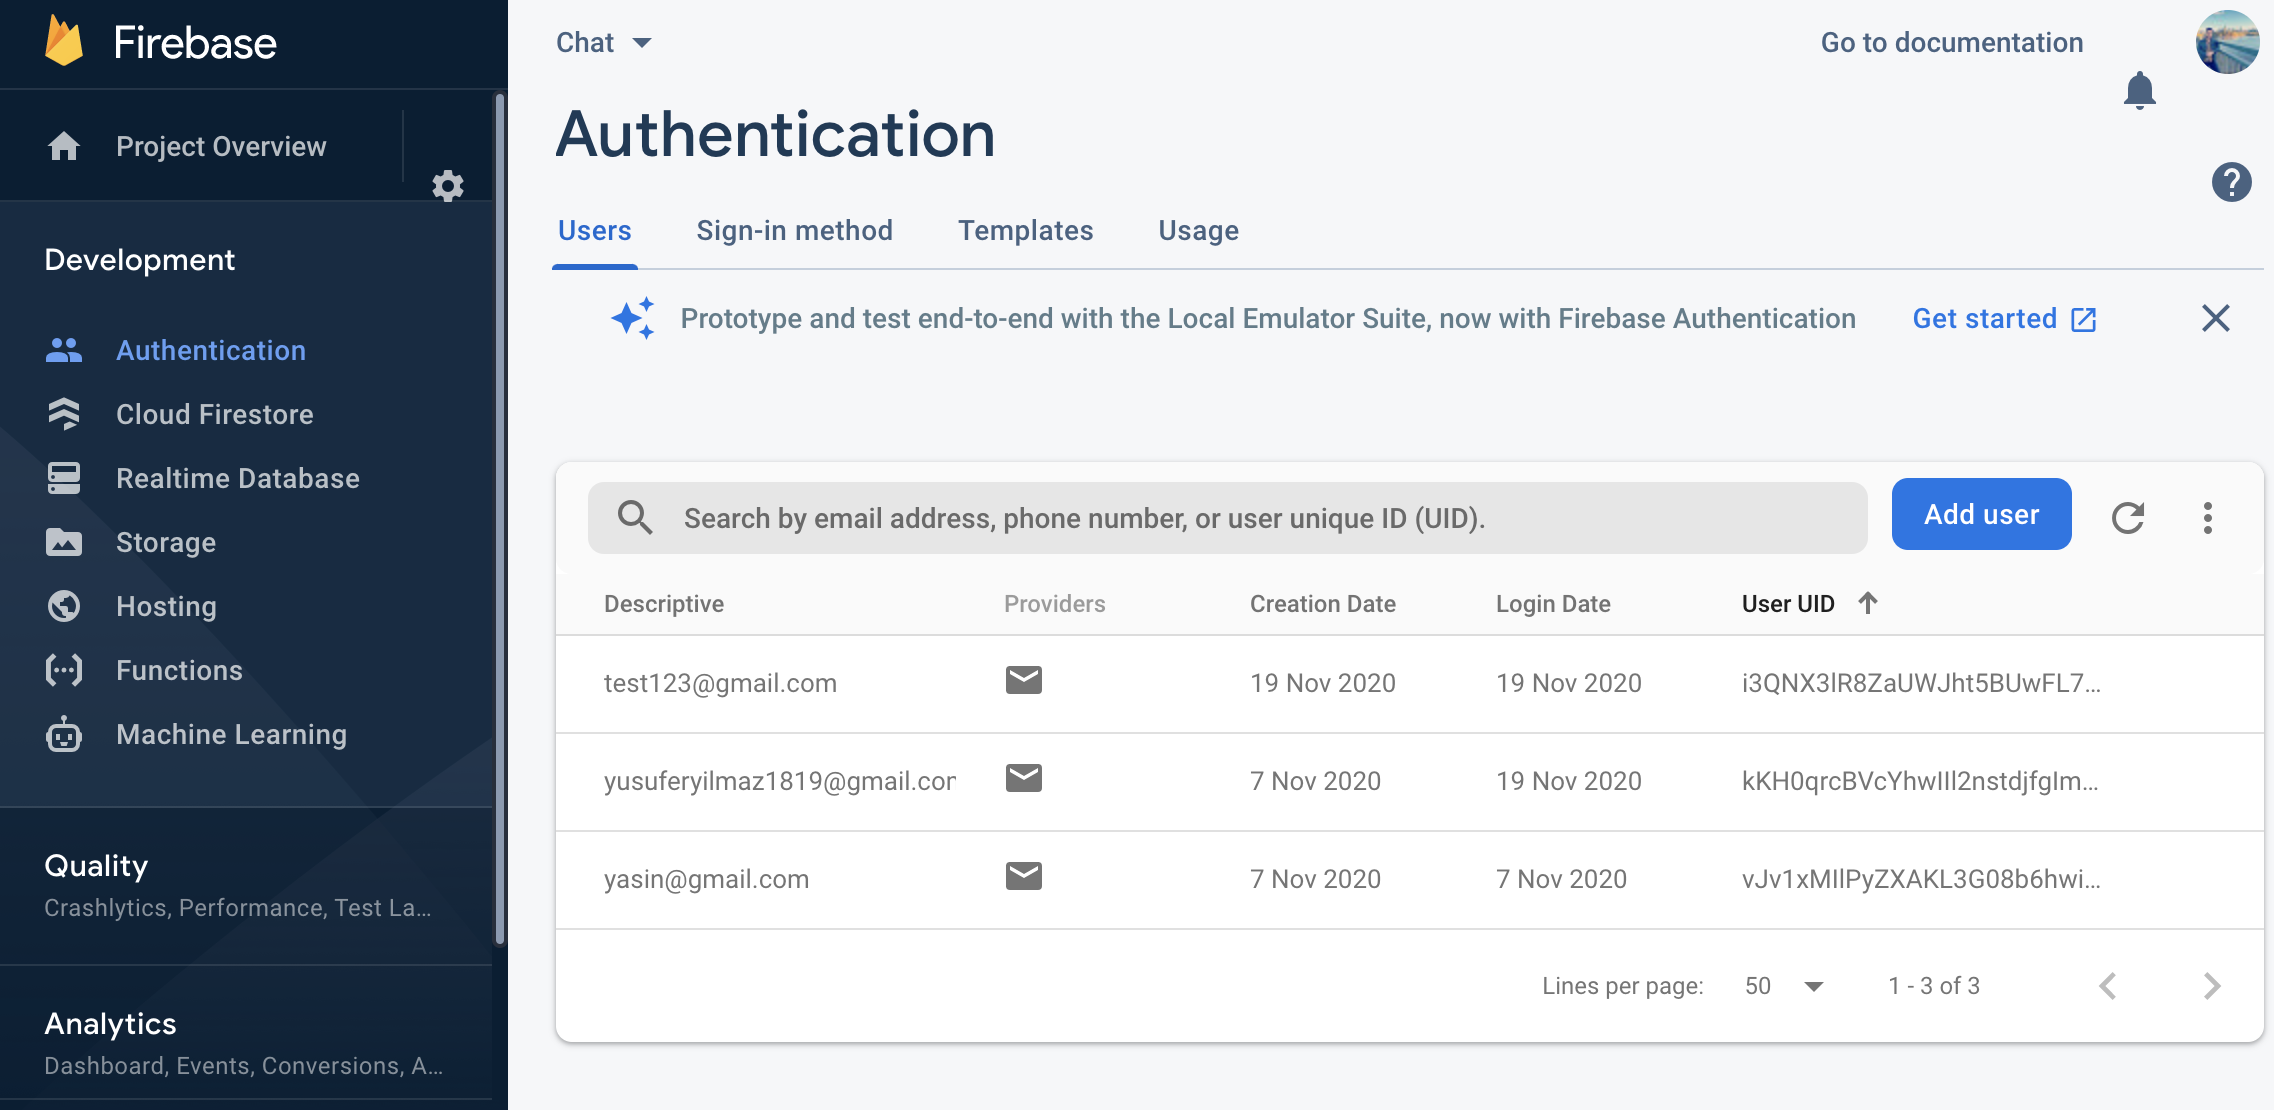Switch to Sign-in method tab
Image resolution: width=2274 pixels, height=1110 pixels.
pos(794,231)
